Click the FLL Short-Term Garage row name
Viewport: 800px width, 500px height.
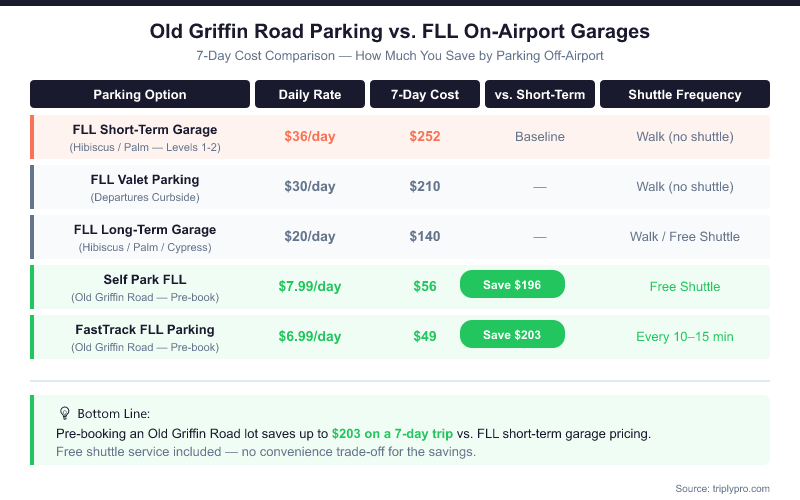145,130
